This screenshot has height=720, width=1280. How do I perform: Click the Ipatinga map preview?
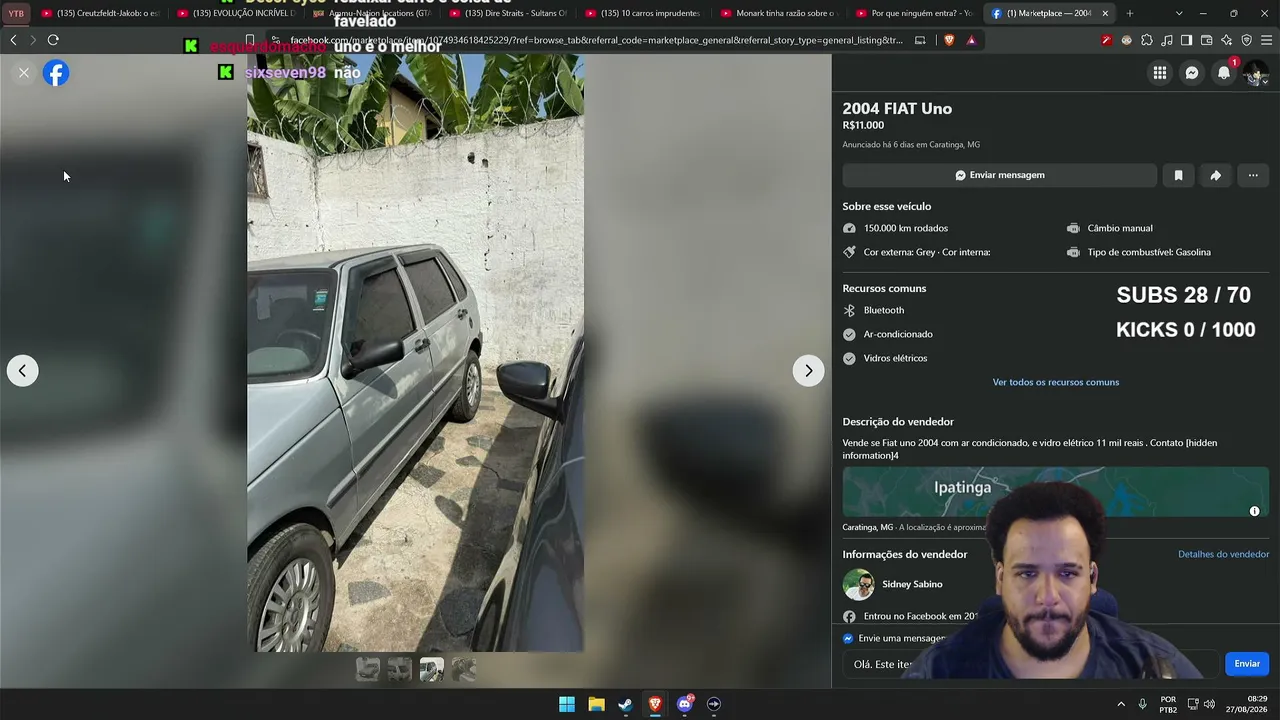tap(1055, 492)
